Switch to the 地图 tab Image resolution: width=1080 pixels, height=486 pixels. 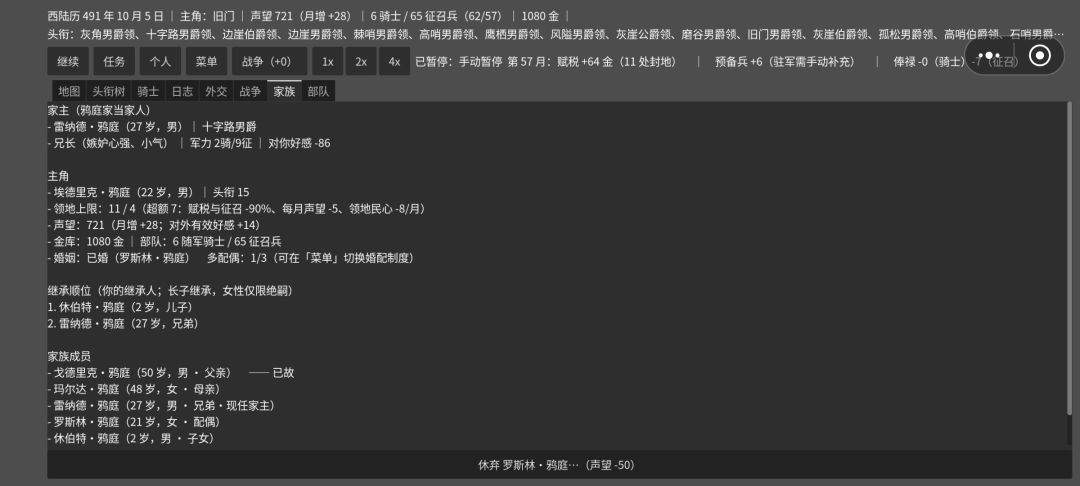70,91
